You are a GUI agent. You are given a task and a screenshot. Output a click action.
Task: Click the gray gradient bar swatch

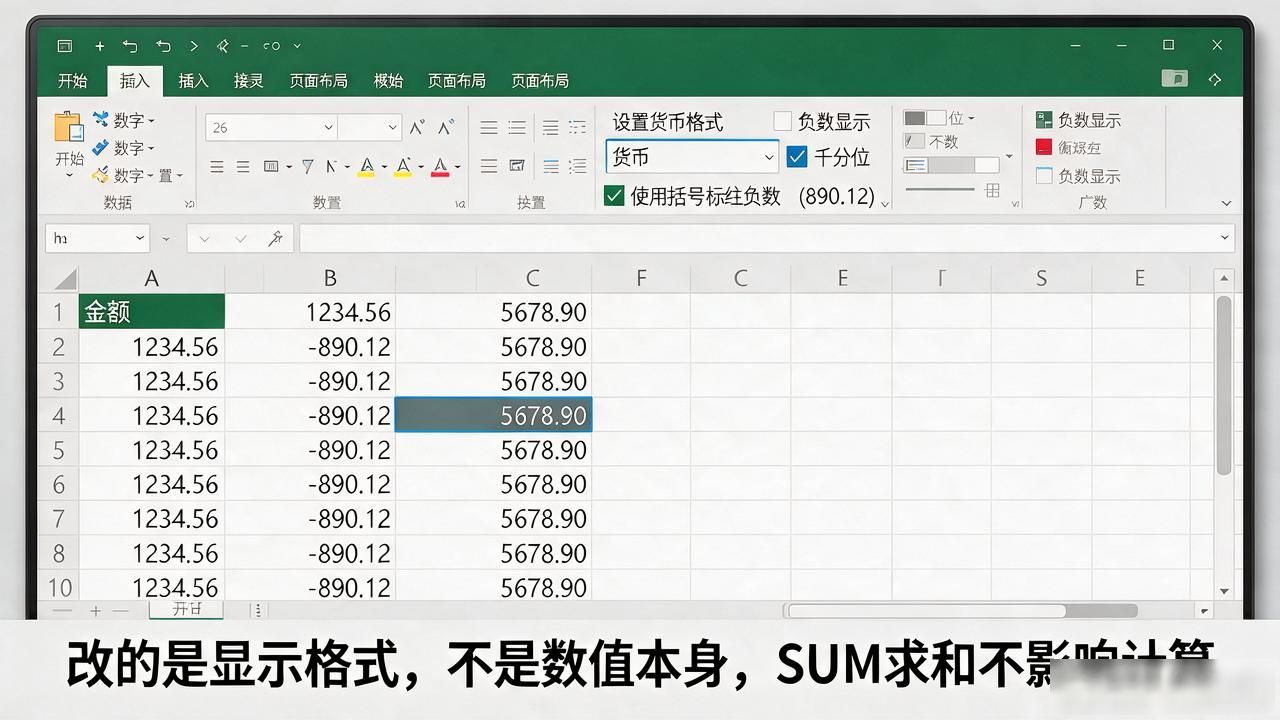pos(951,165)
